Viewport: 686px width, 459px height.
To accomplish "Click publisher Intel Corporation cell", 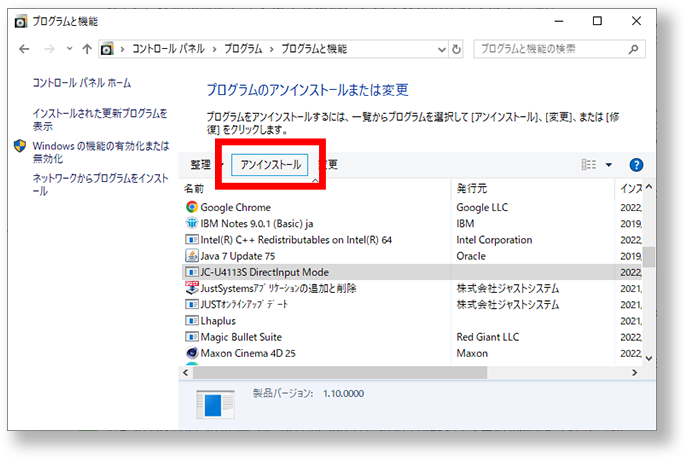I will [494, 240].
